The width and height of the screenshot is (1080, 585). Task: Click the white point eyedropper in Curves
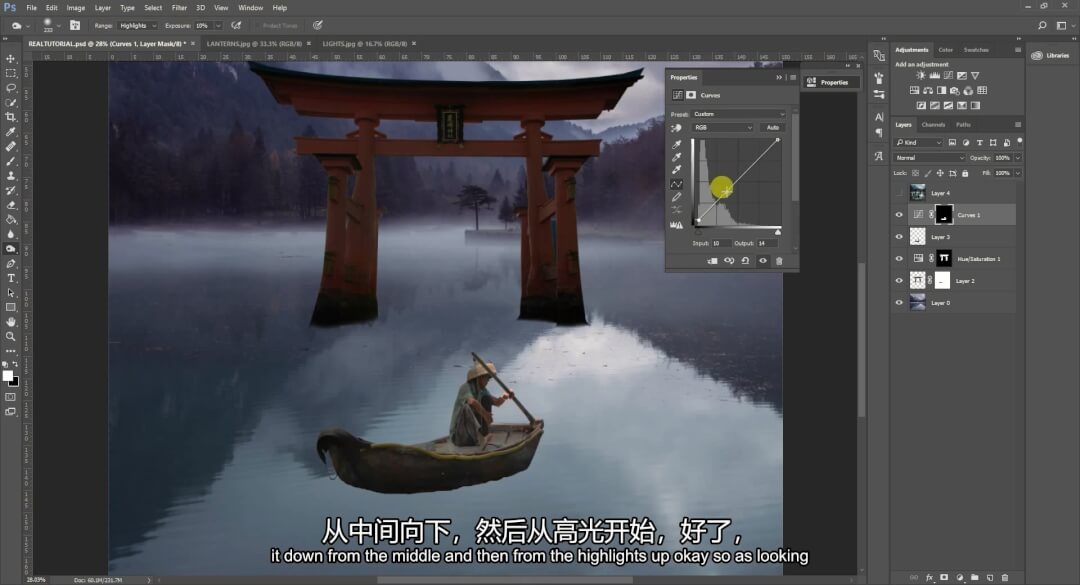pos(676,170)
